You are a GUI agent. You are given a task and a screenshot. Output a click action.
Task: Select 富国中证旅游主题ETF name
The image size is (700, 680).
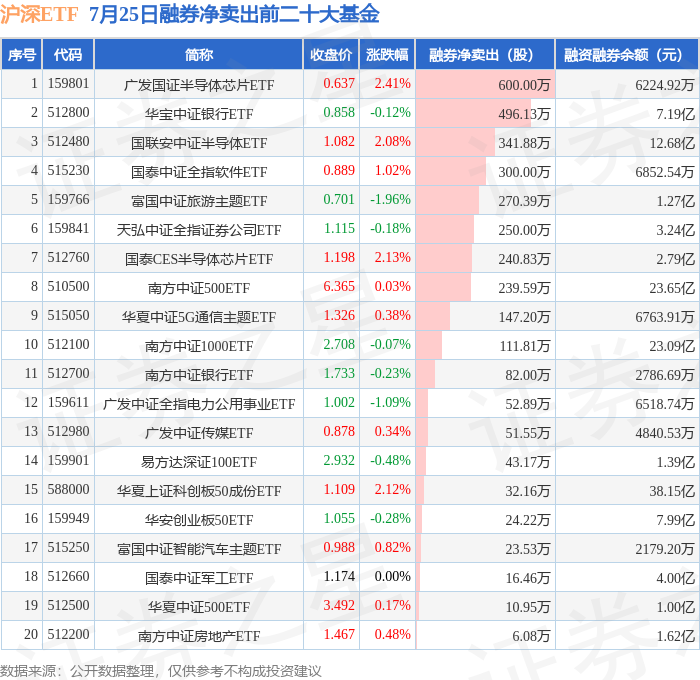click(199, 200)
